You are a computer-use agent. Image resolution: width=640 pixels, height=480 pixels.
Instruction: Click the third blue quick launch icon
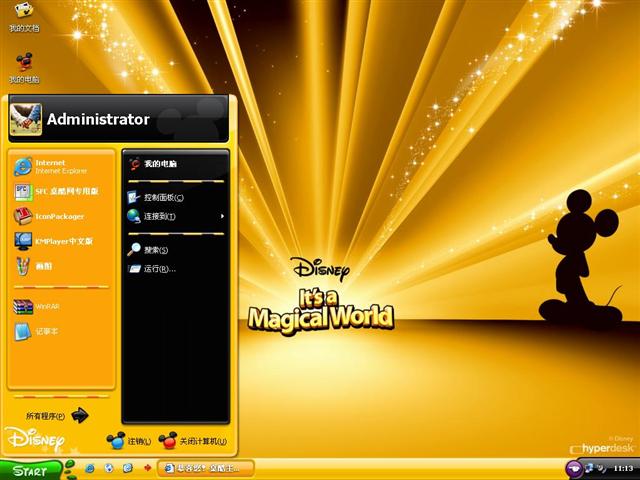pos(128,469)
